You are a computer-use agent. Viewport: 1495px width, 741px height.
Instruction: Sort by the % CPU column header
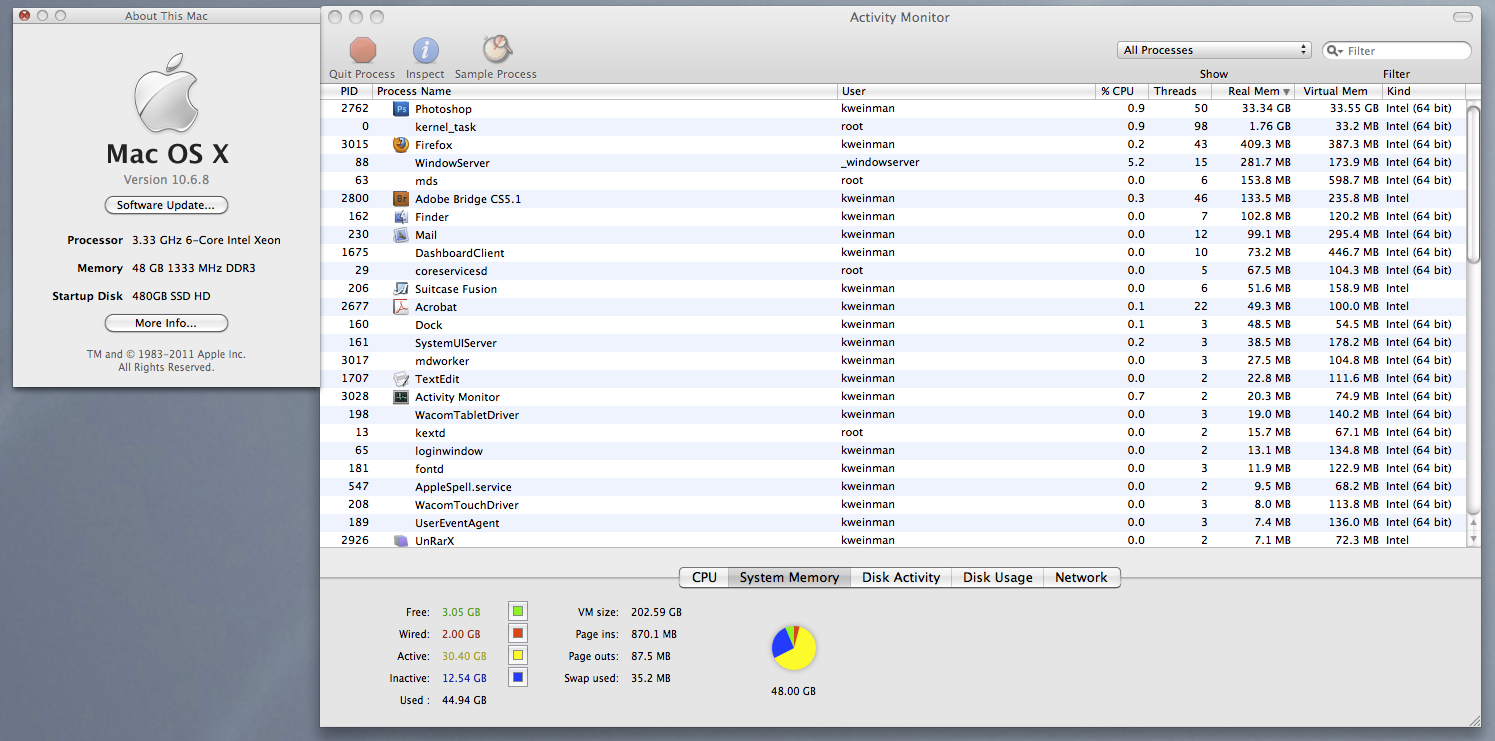point(1123,91)
